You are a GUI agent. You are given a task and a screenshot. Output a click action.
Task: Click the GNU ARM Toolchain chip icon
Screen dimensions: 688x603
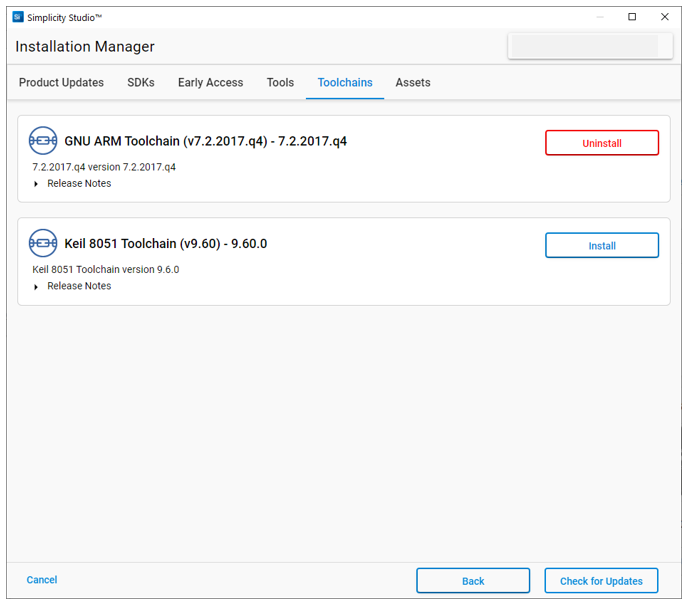pyautogui.click(x=43, y=141)
